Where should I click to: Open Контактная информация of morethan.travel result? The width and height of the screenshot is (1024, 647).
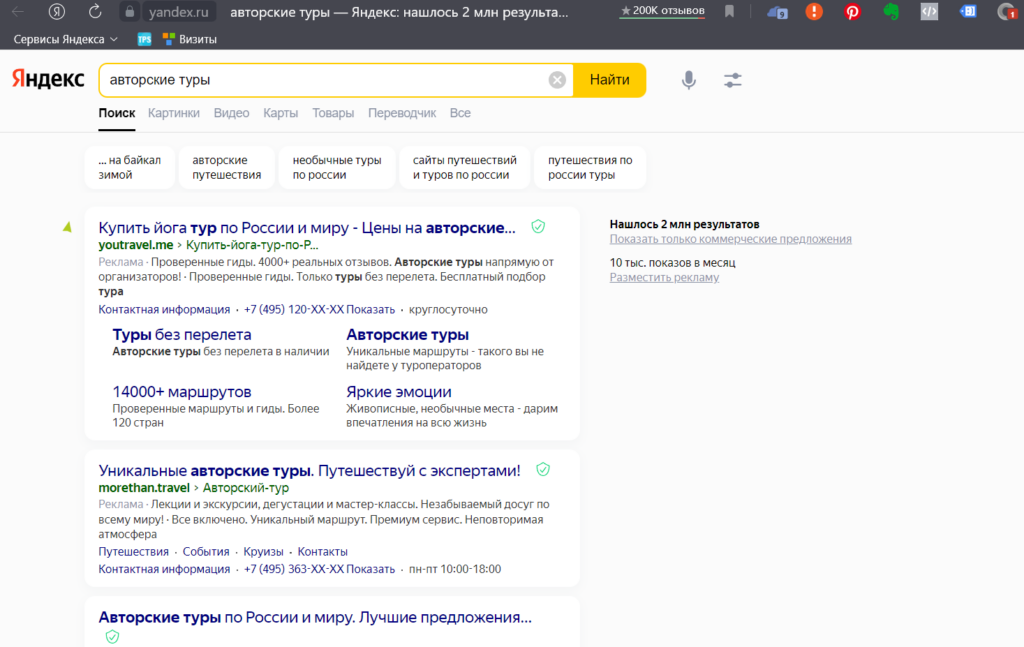[164, 569]
